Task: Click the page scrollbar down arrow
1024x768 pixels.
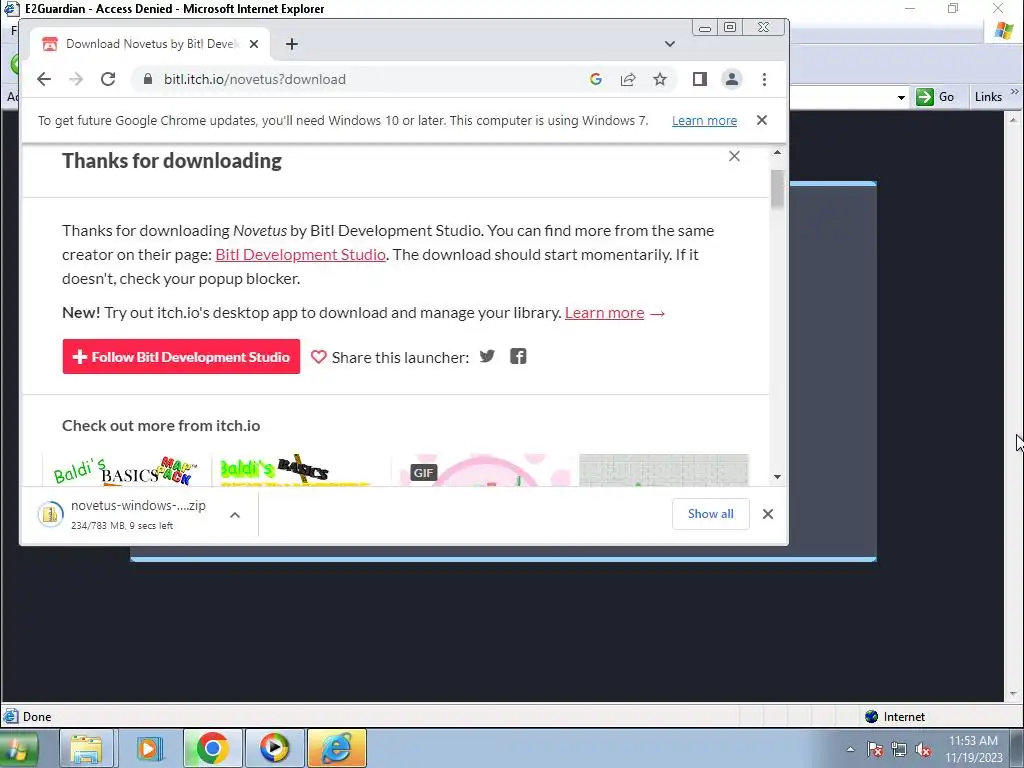Action: (777, 477)
